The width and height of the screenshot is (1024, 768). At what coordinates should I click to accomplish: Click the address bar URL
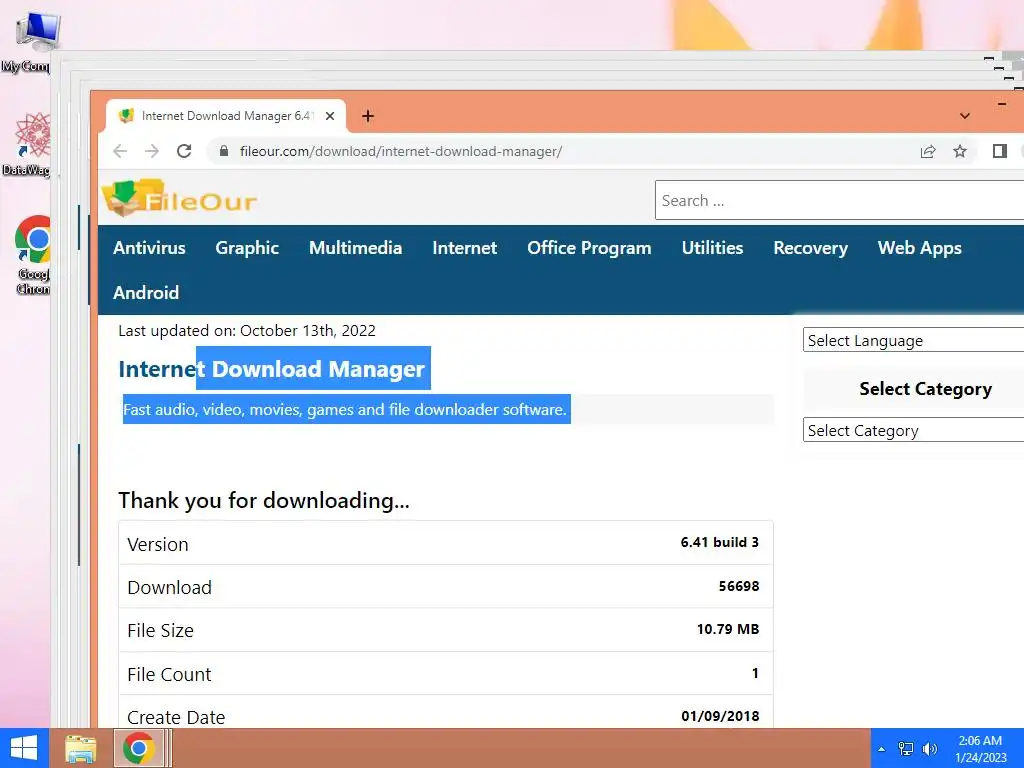coord(400,152)
